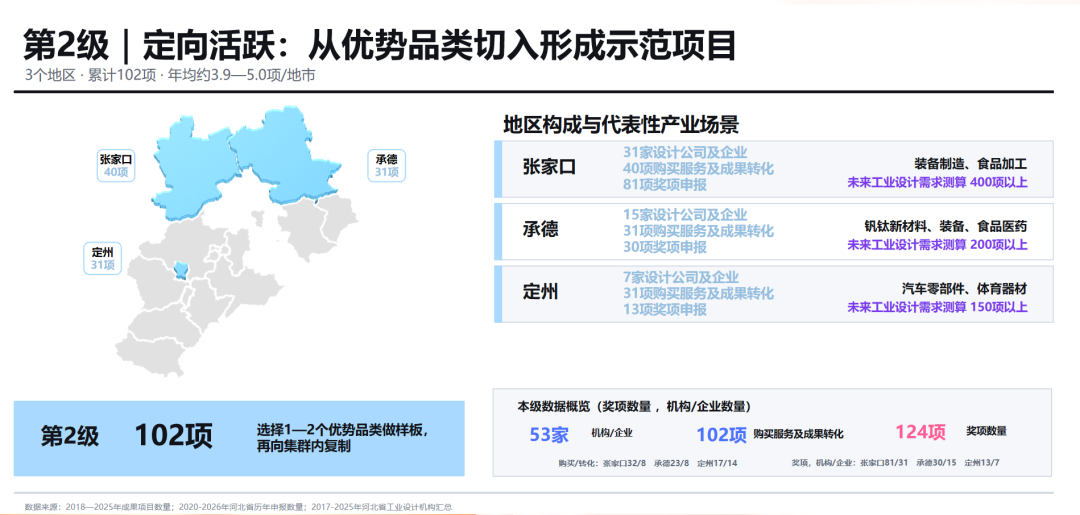
Task: Click the 数据来源 footnote text
Action: pyautogui.click(x=238, y=507)
